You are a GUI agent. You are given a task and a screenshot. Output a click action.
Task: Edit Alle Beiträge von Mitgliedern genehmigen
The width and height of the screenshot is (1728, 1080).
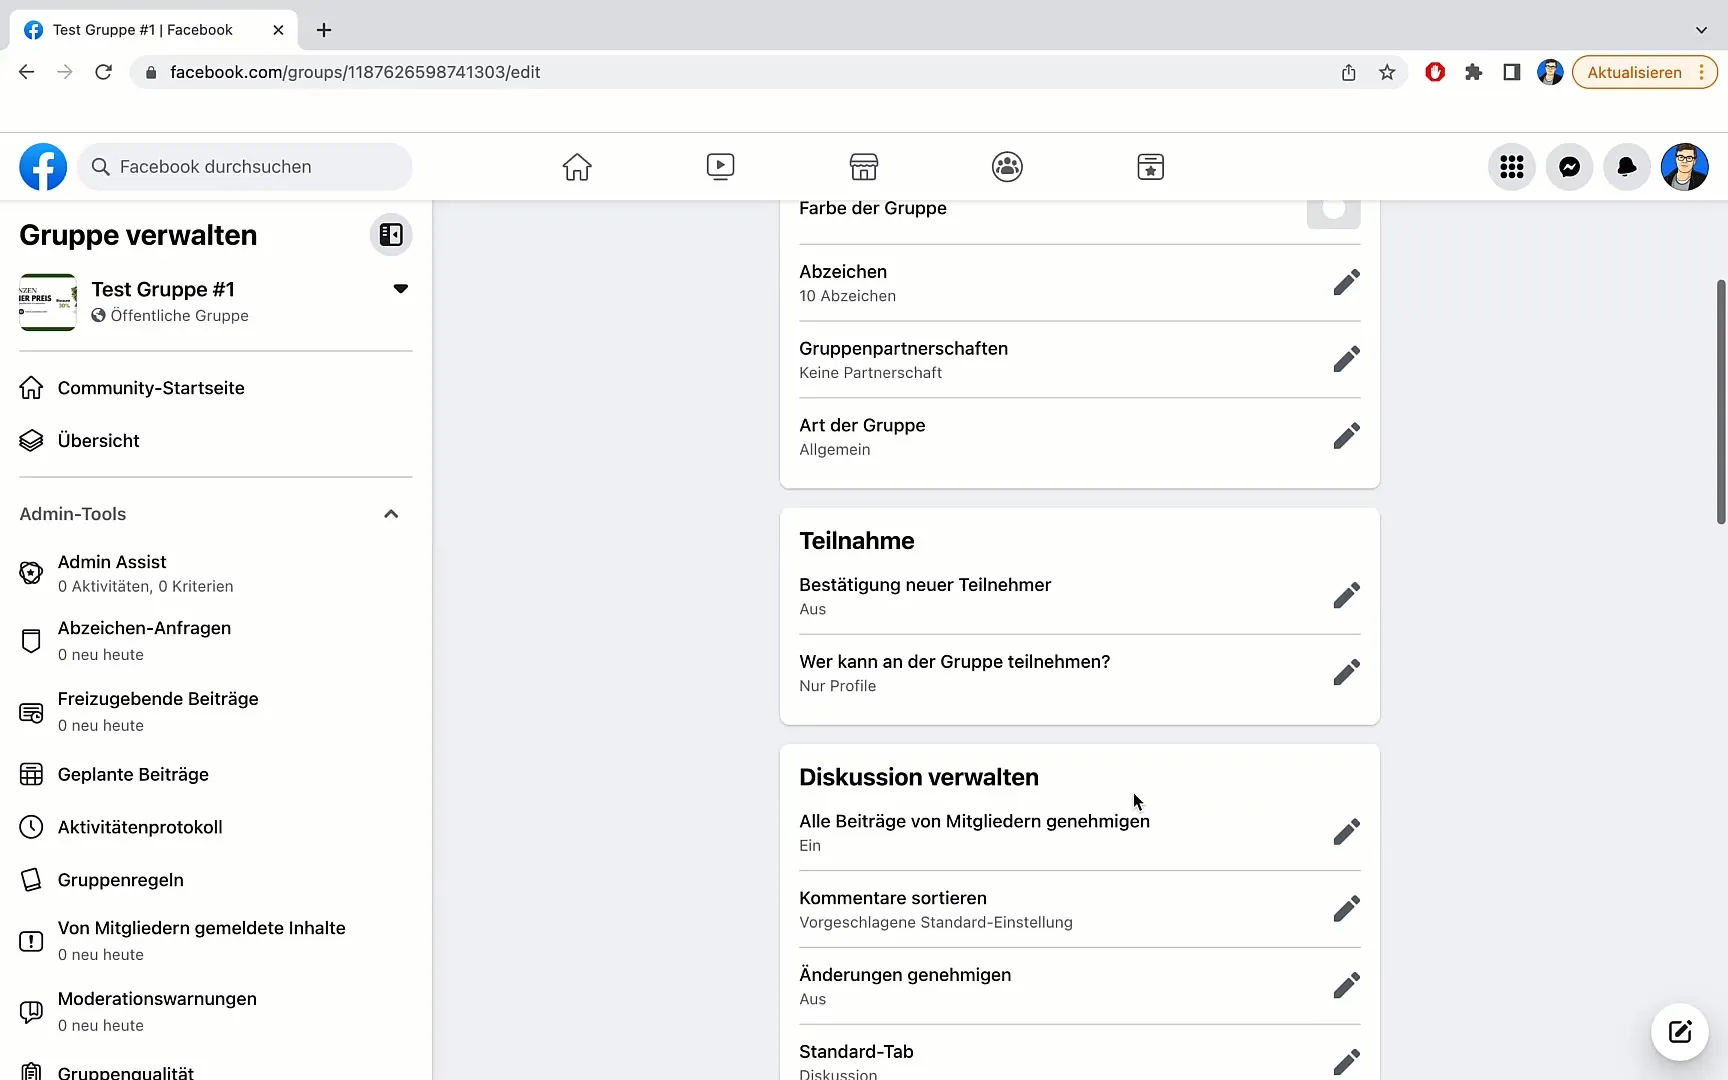click(1346, 832)
